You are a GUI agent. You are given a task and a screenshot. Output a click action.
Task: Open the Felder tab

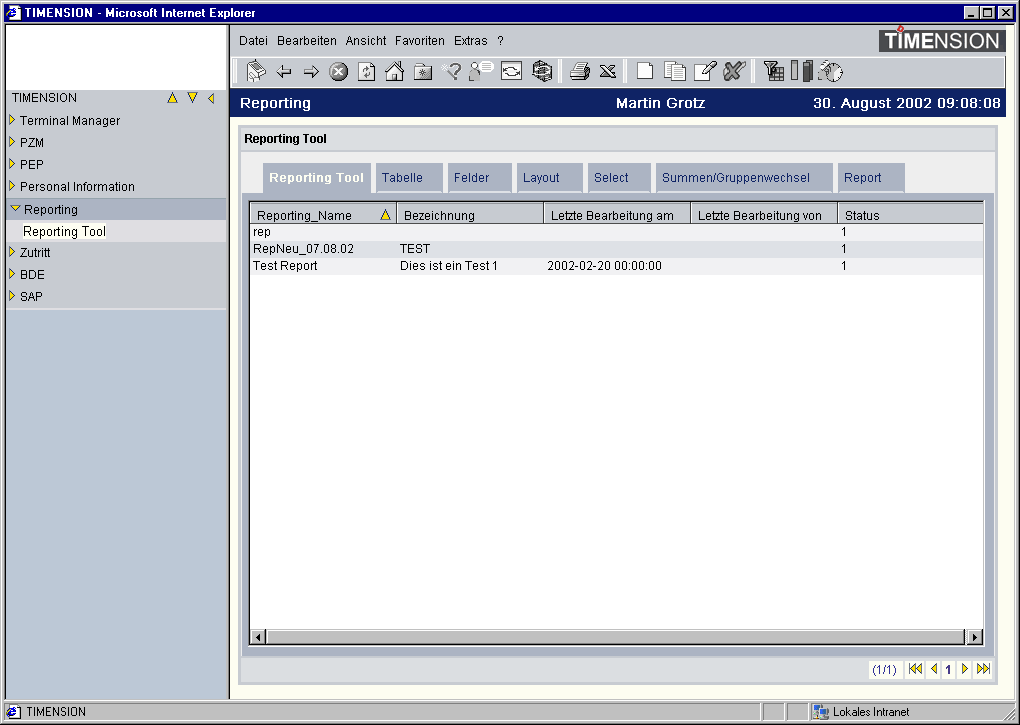[x=472, y=178]
